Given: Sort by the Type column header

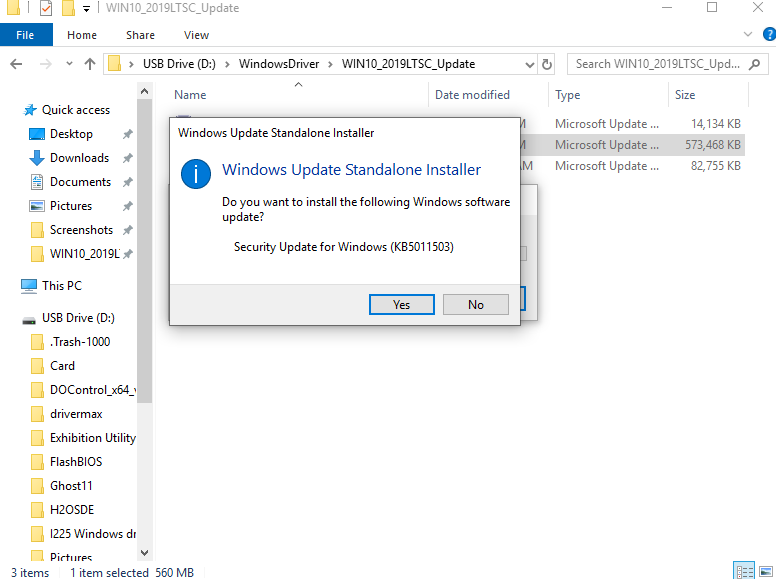Looking at the screenshot, I should pos(567,95).
